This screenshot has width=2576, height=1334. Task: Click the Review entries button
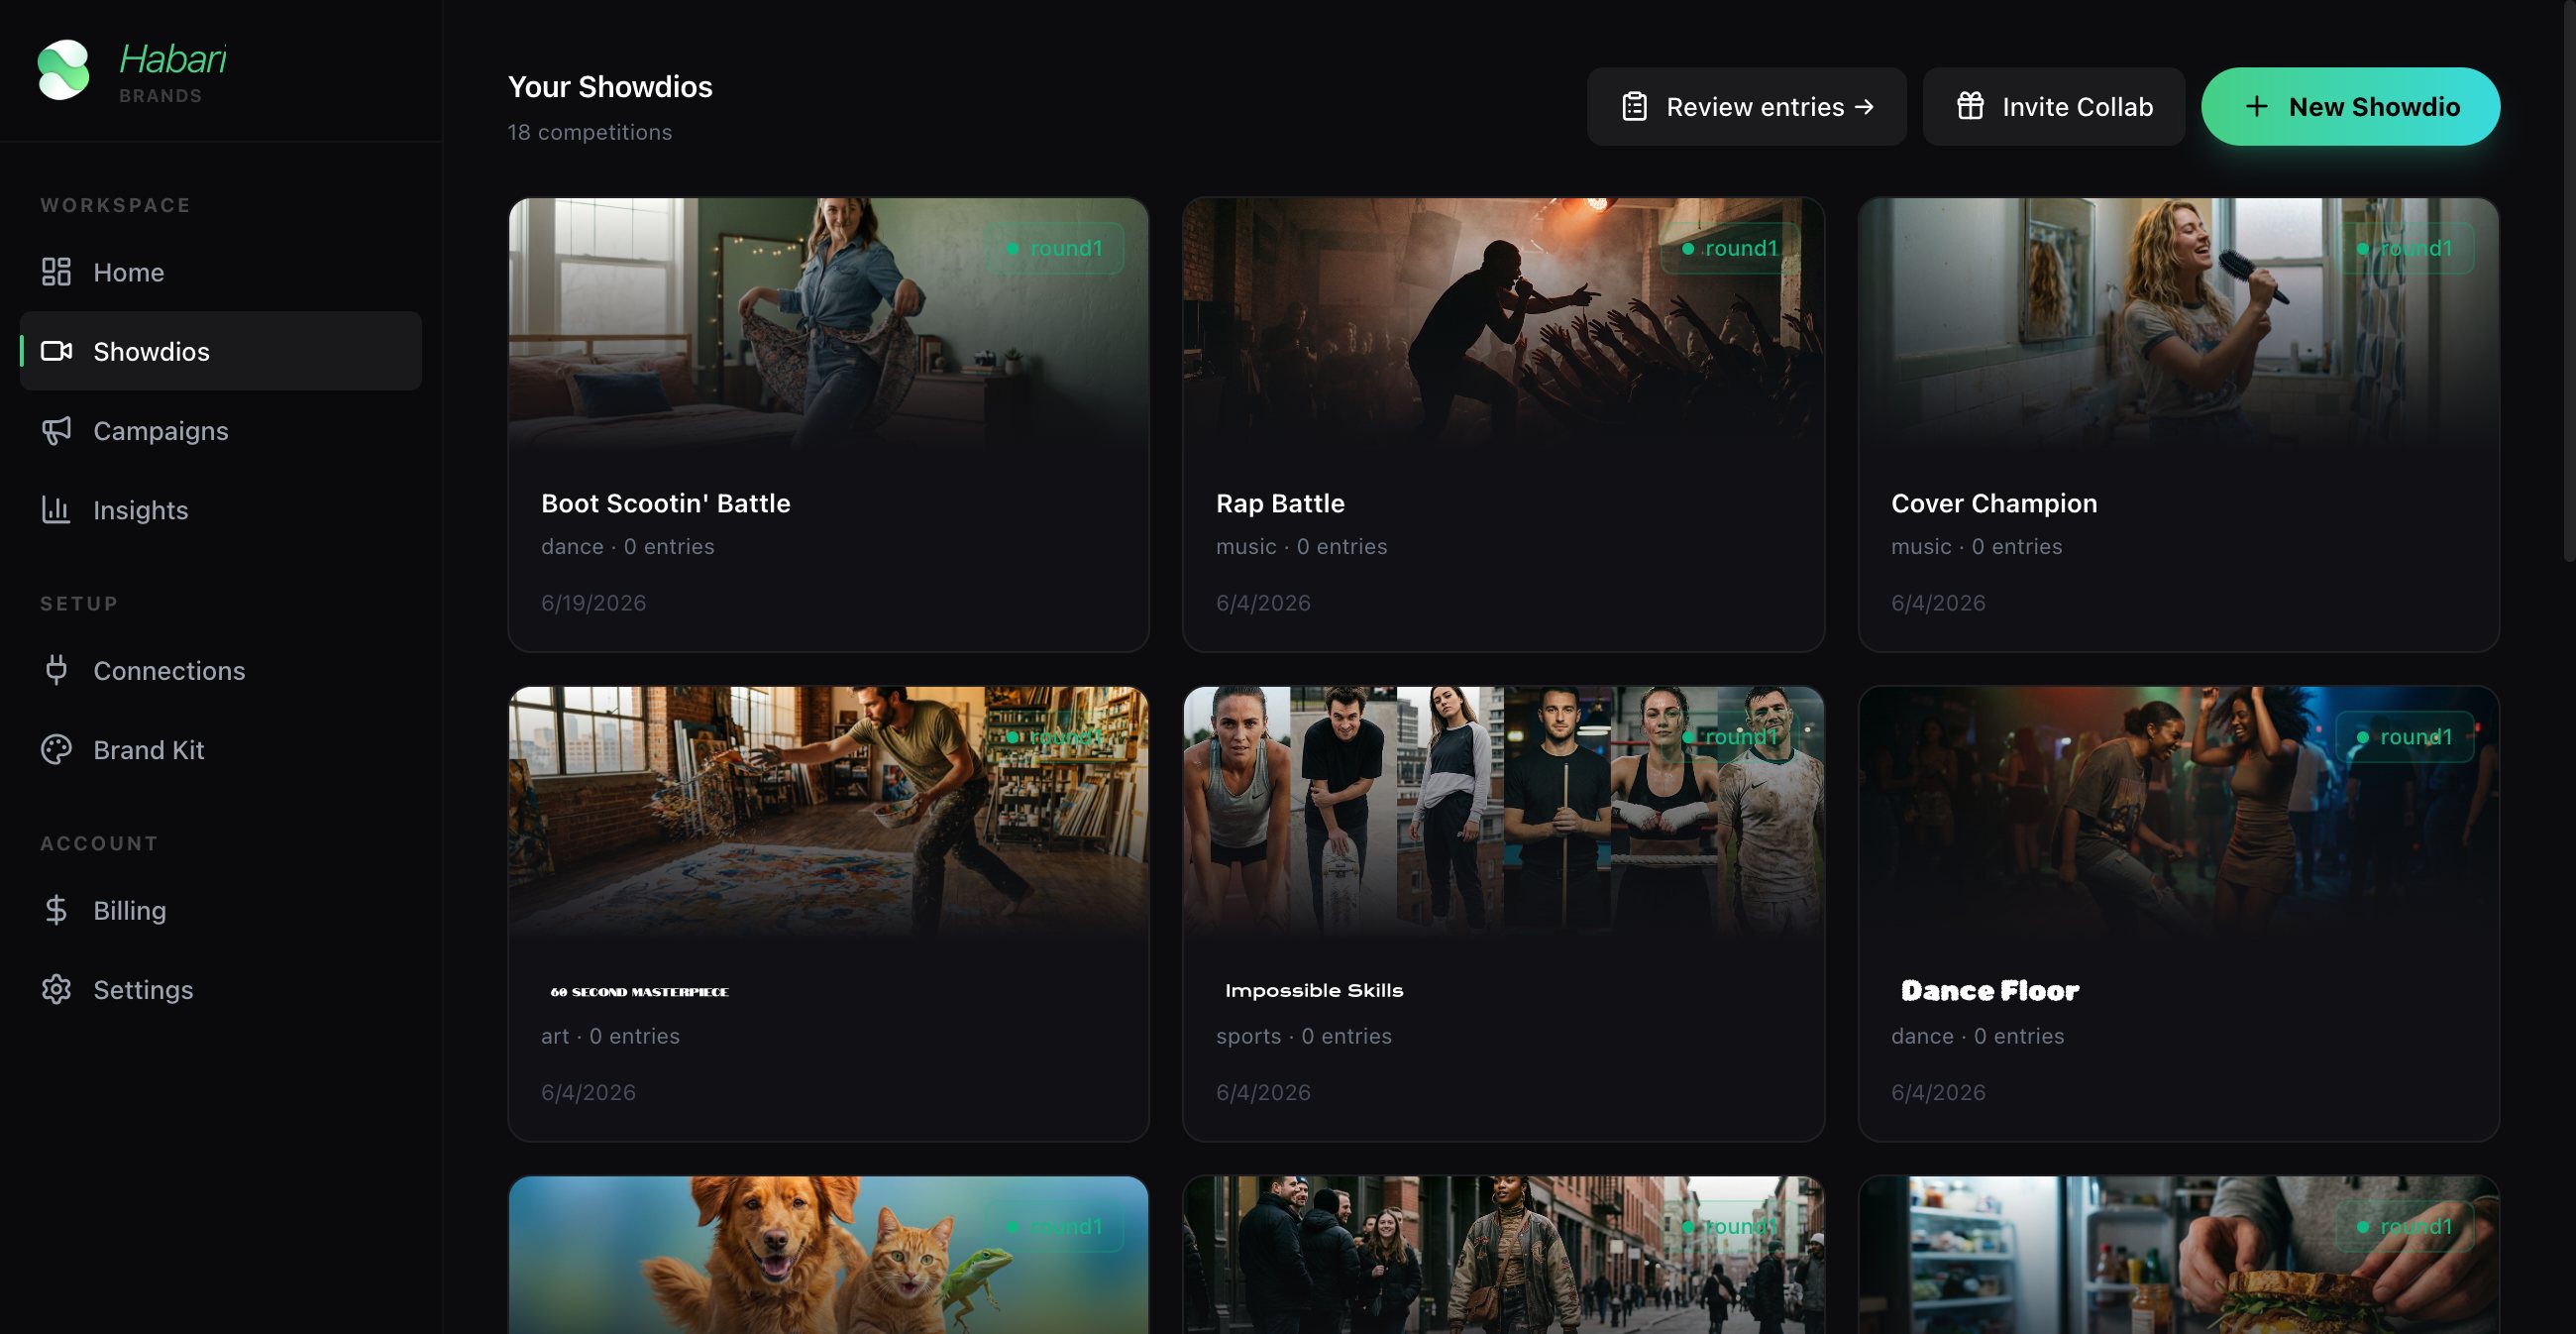click(x=1746, y=106)
